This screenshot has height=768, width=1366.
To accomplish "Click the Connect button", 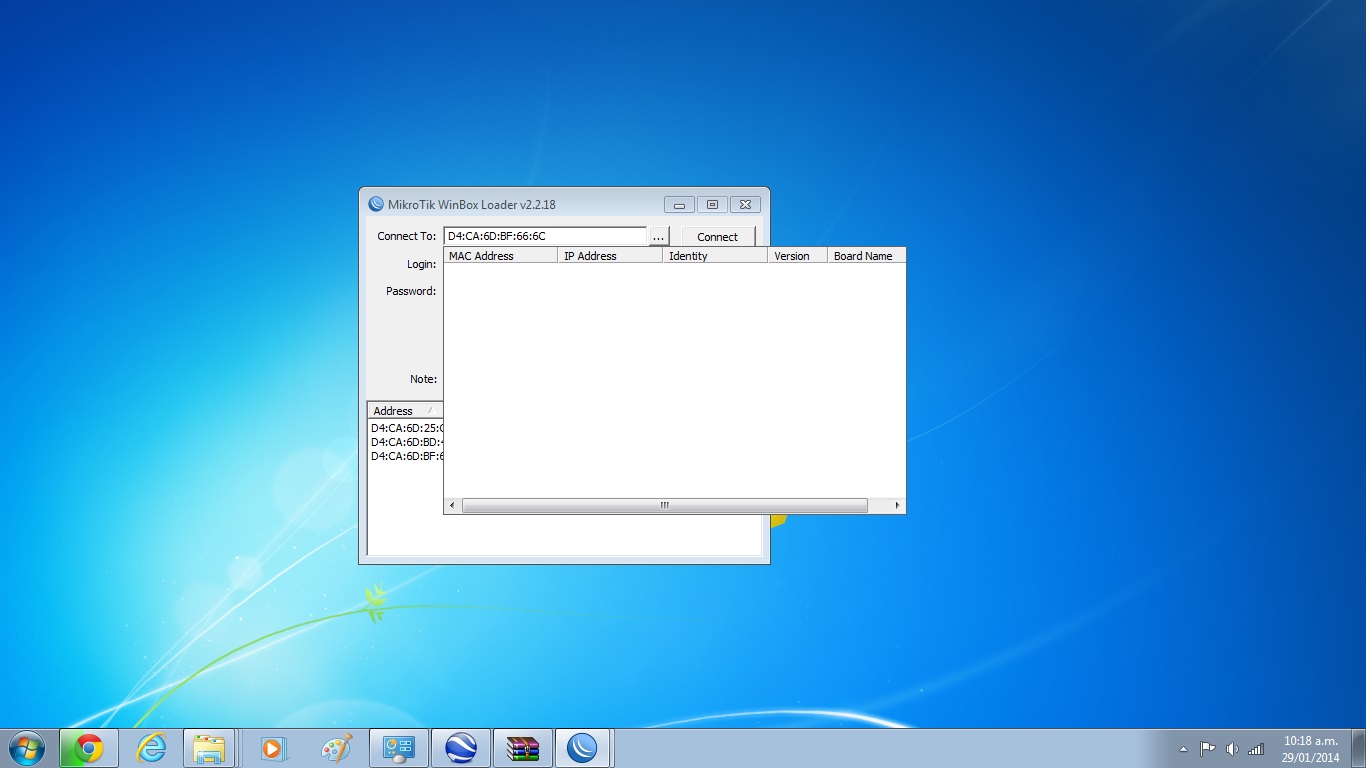I will click(x=718, y=237).
